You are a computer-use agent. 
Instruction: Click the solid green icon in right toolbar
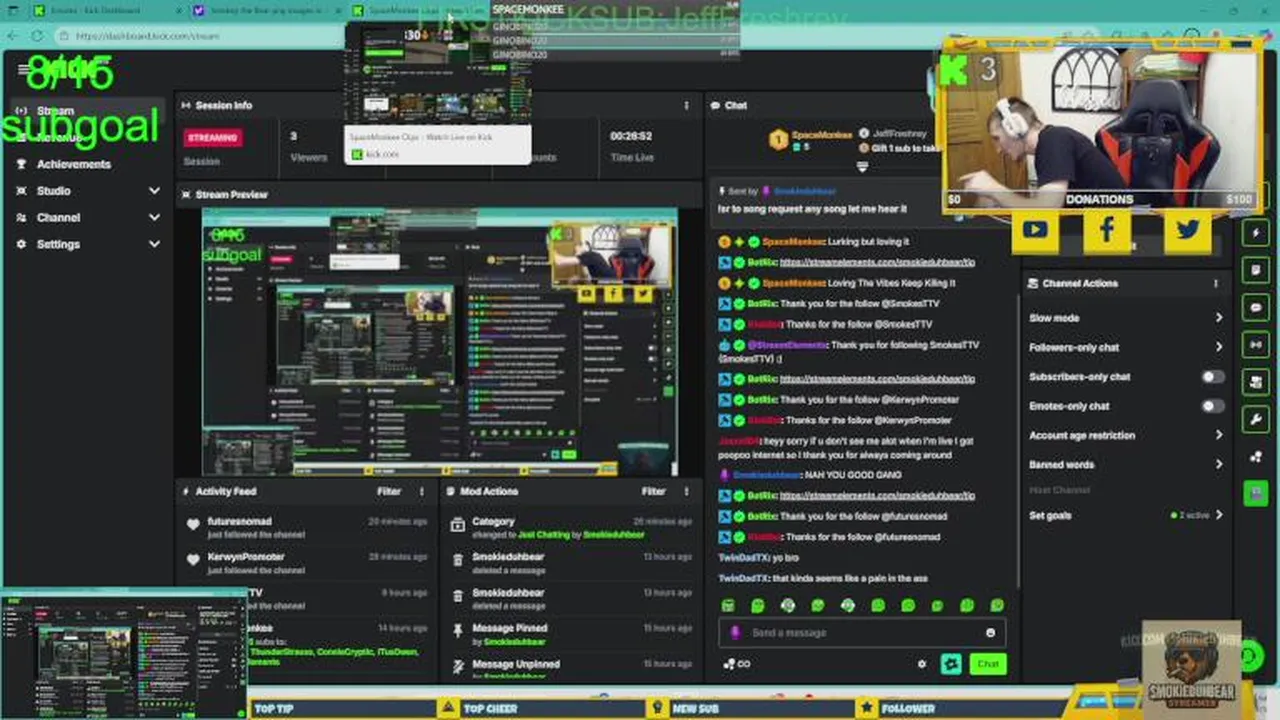[x=1256, y=494]
